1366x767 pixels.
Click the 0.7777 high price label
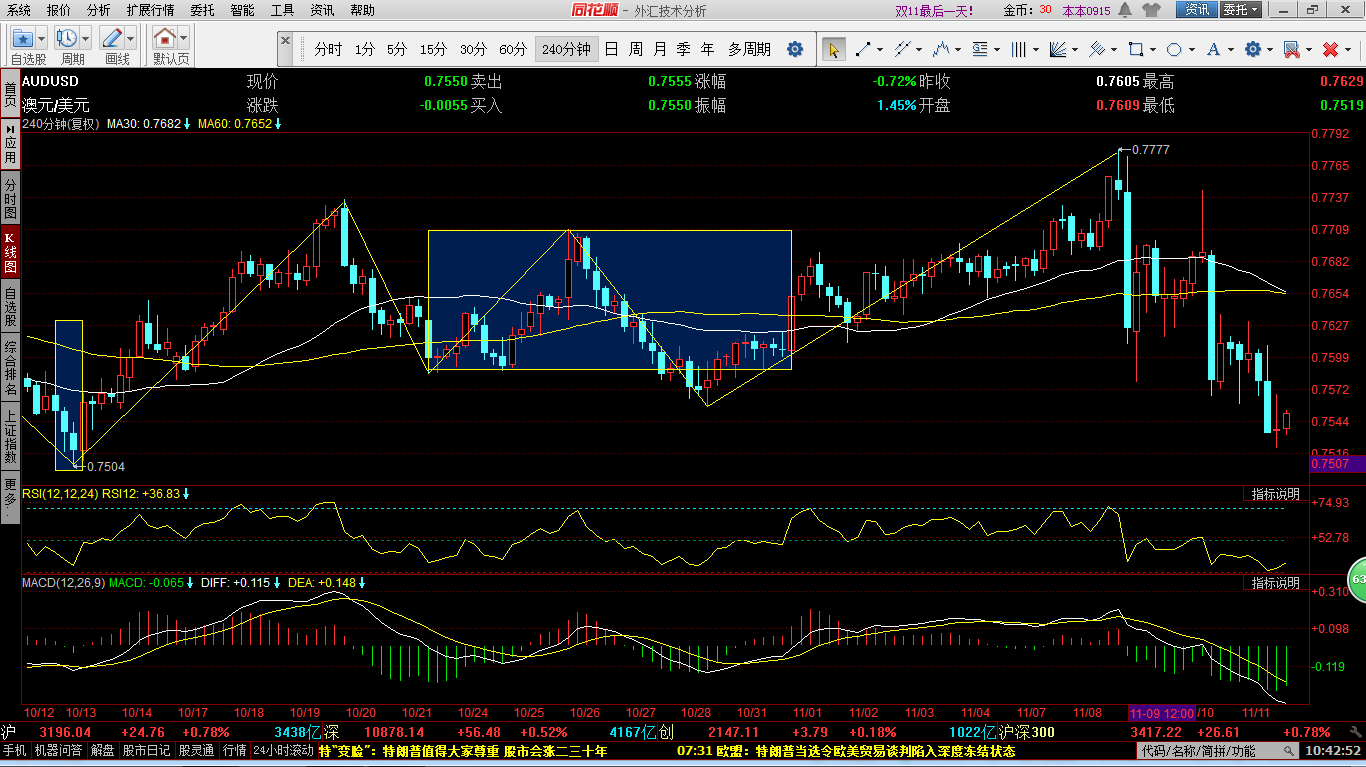point(1150,149)
